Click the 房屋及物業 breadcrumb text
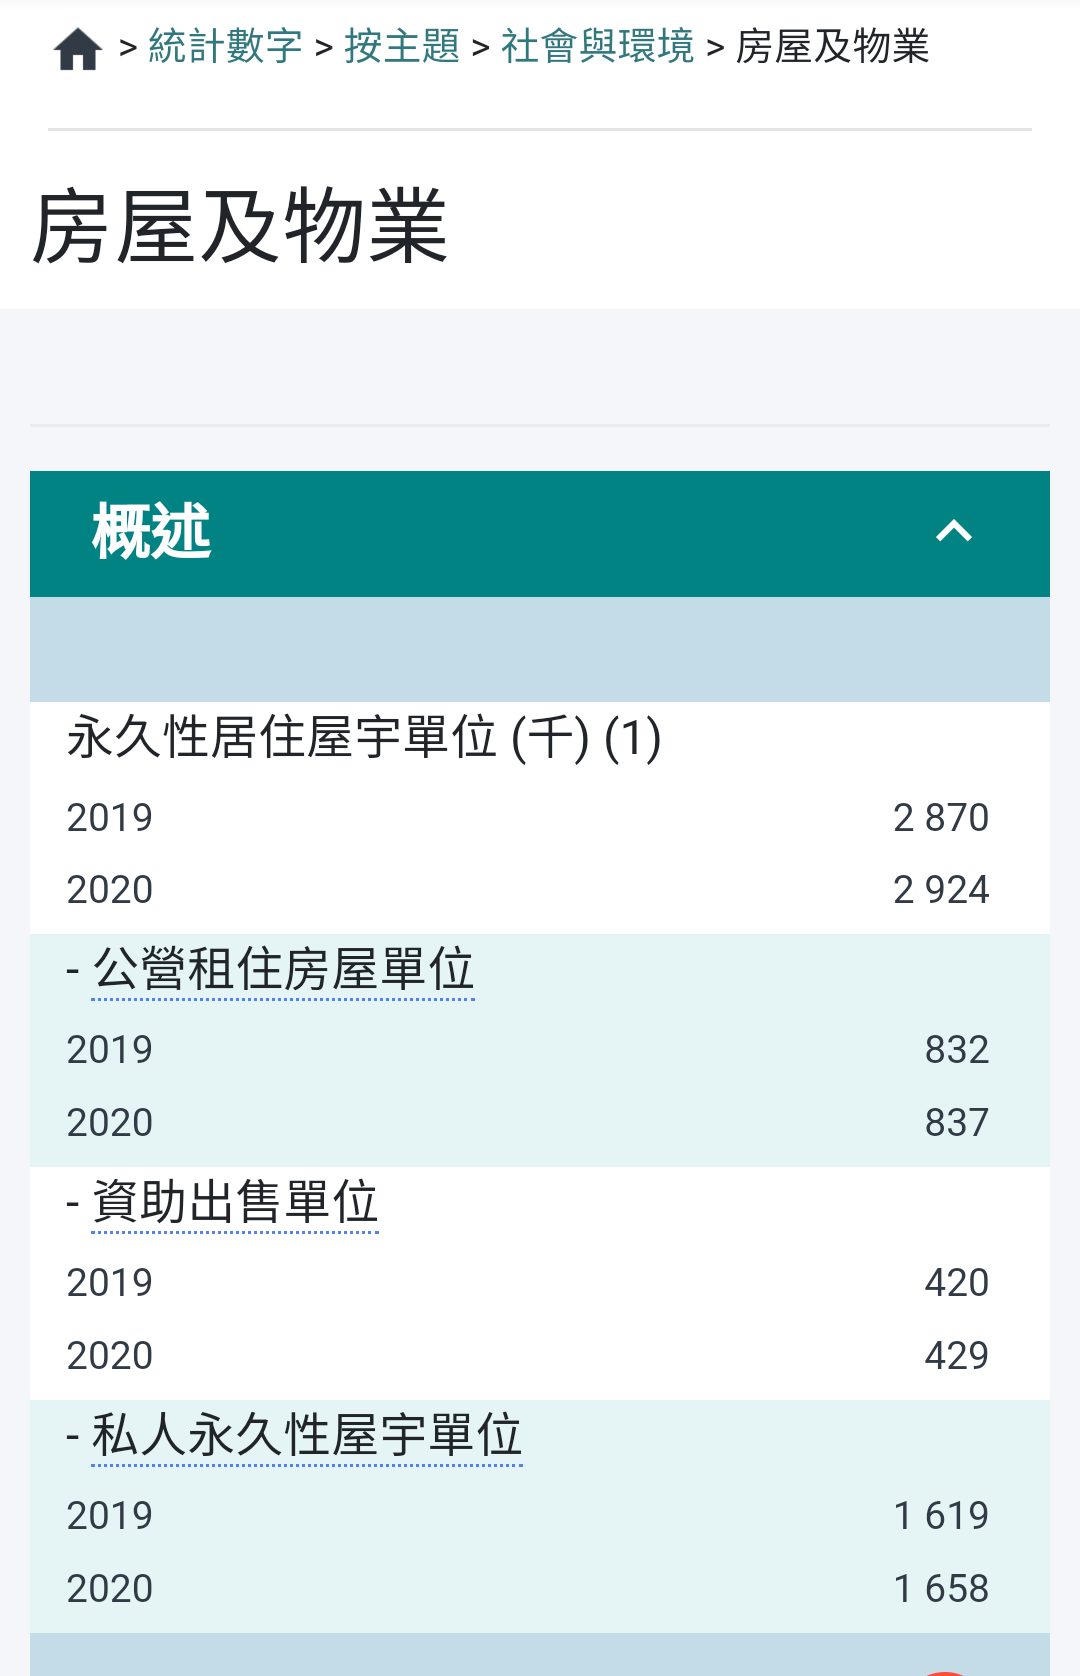The height and width of the screenshot is (1676, 1080). pyautogui.click(x=833, y=46)
